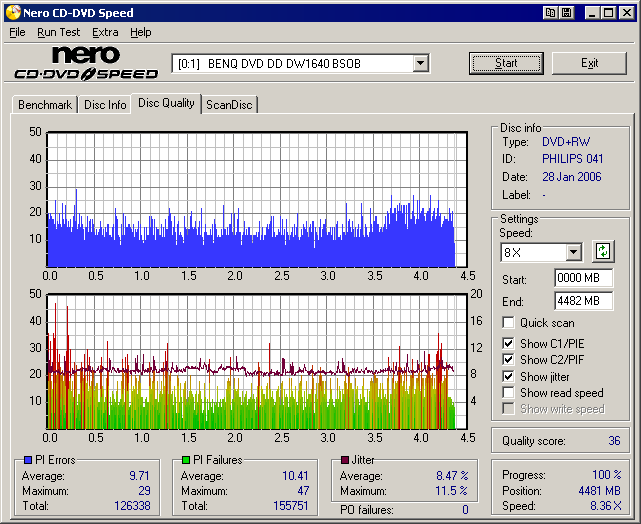This screenshot has width=641, height=524.
Task: Open the BENQ drive selection dropdown
Action: [x=420, y=63]
